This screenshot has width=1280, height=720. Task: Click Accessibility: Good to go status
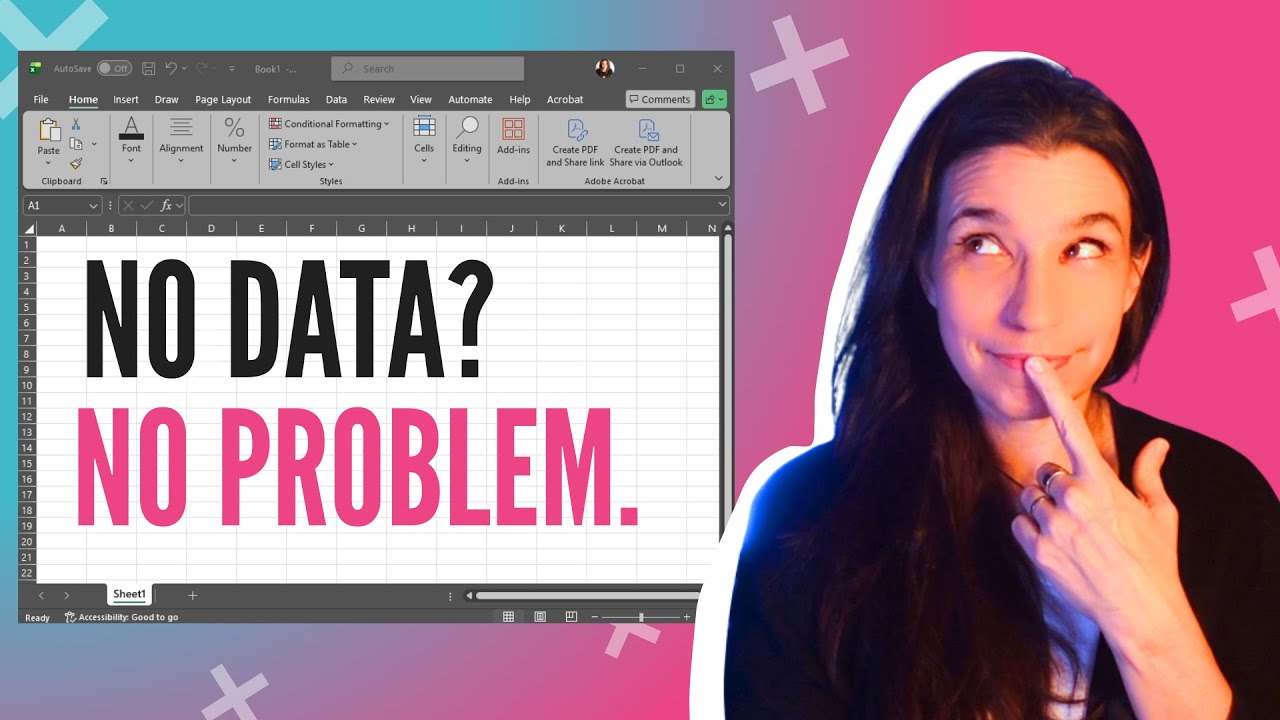pyautogui.click(x=121, y=617)
